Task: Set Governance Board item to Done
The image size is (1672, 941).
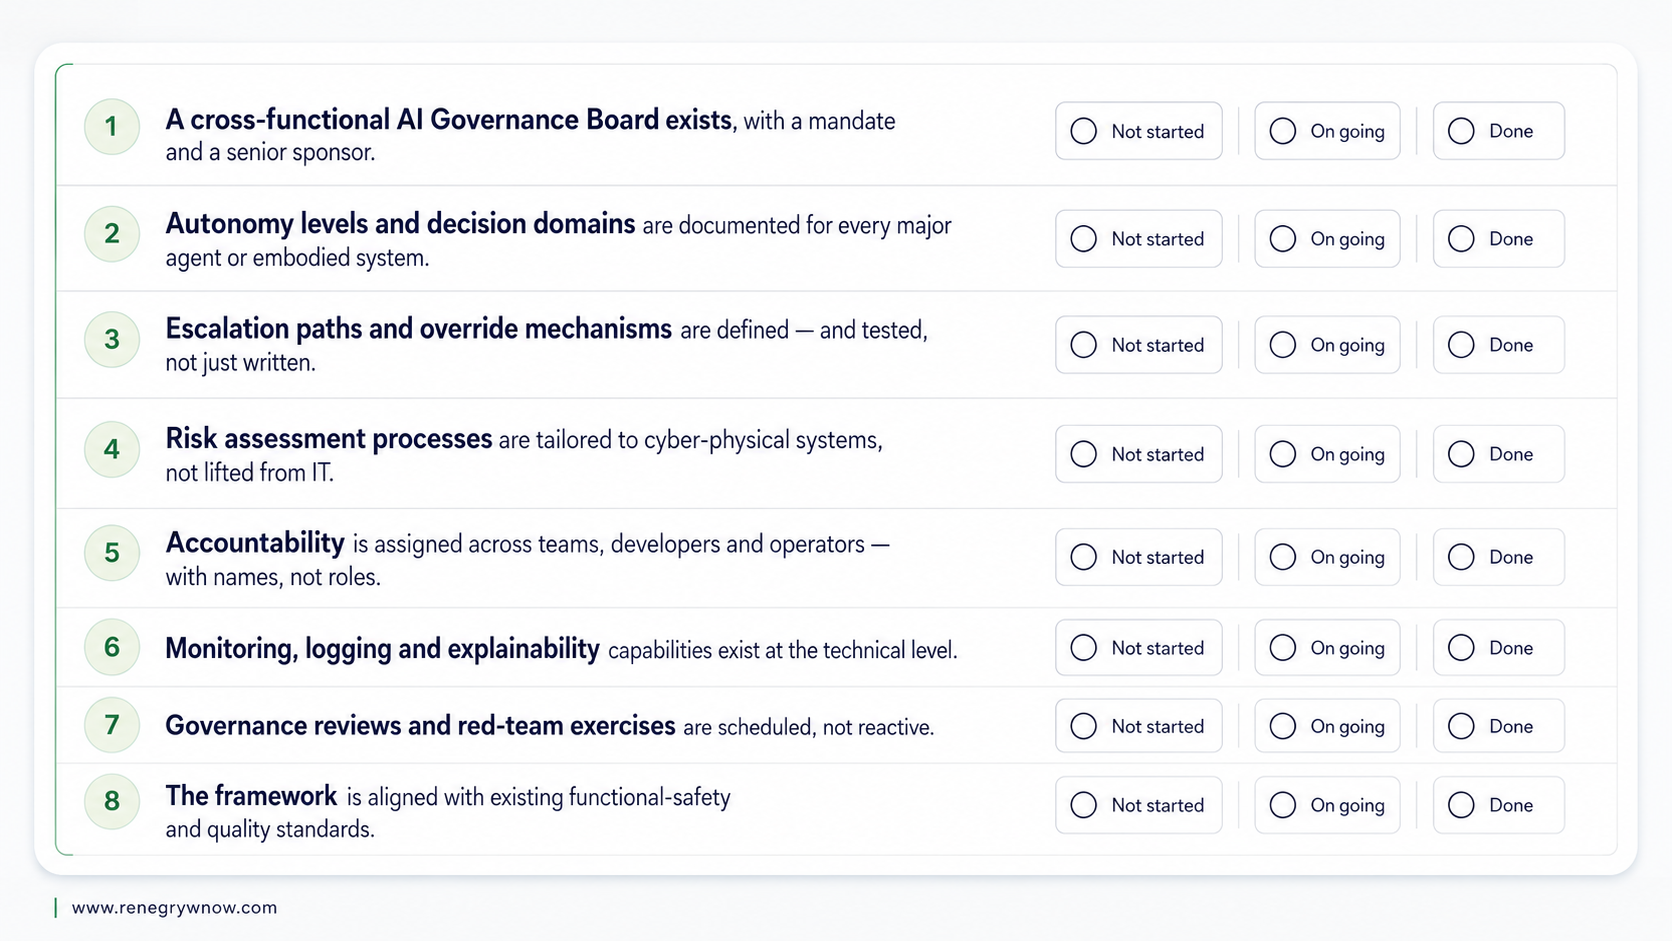Action: (x=1498, y=131)
